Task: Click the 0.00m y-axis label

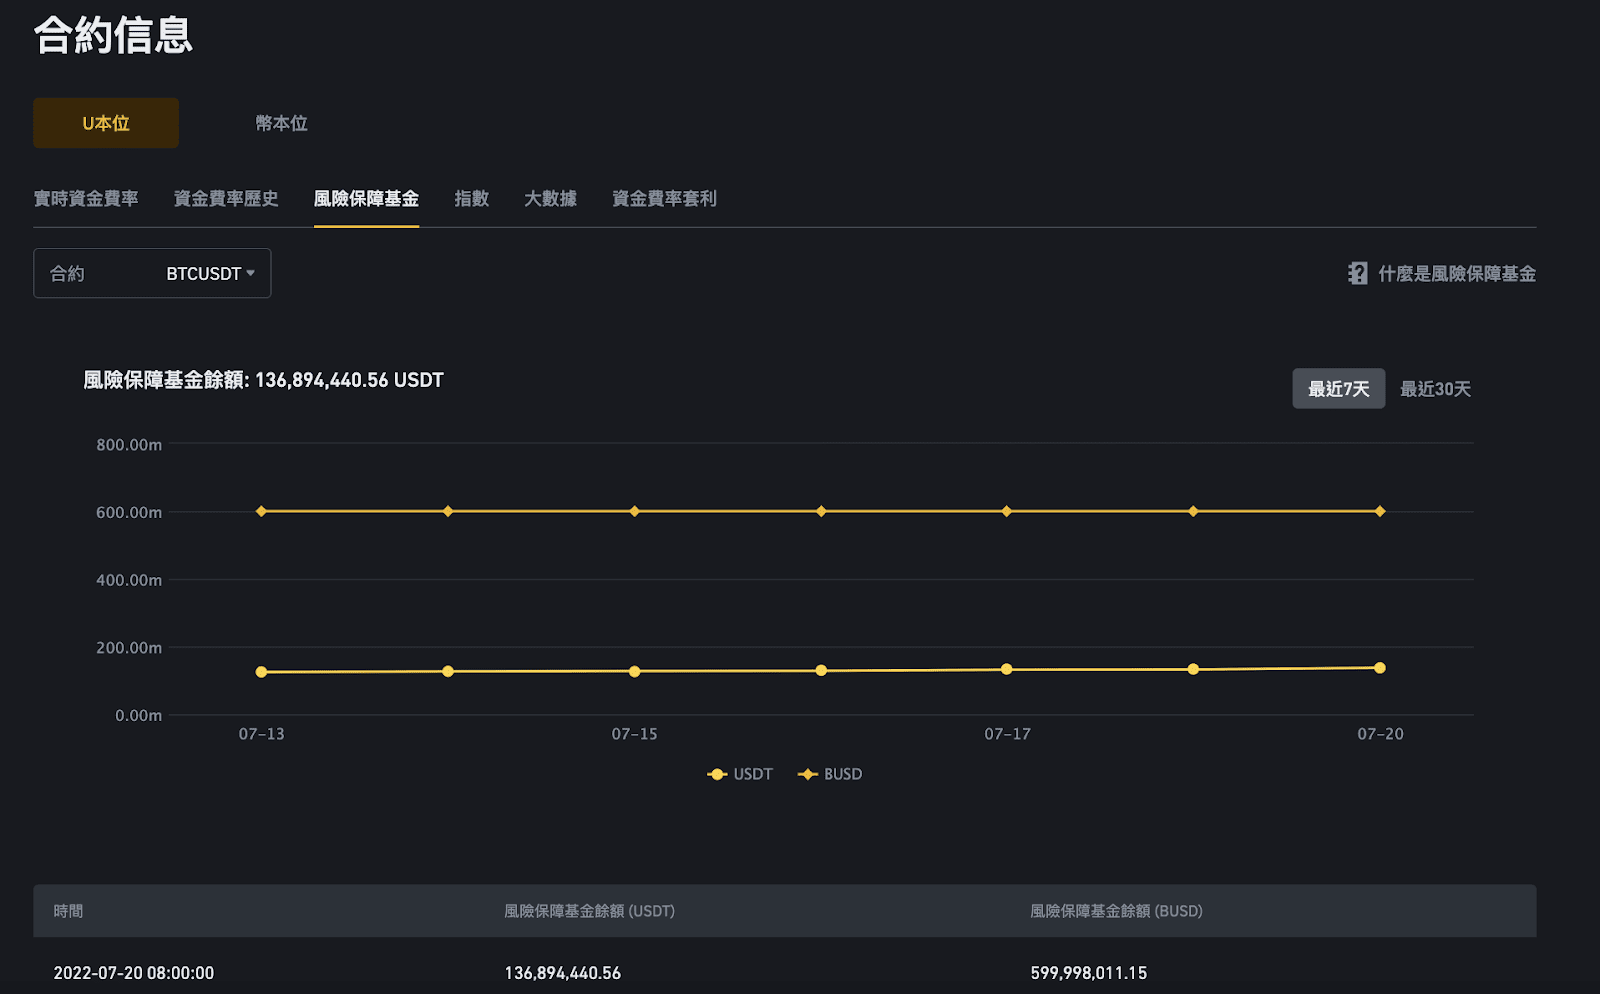Action: 138,715
